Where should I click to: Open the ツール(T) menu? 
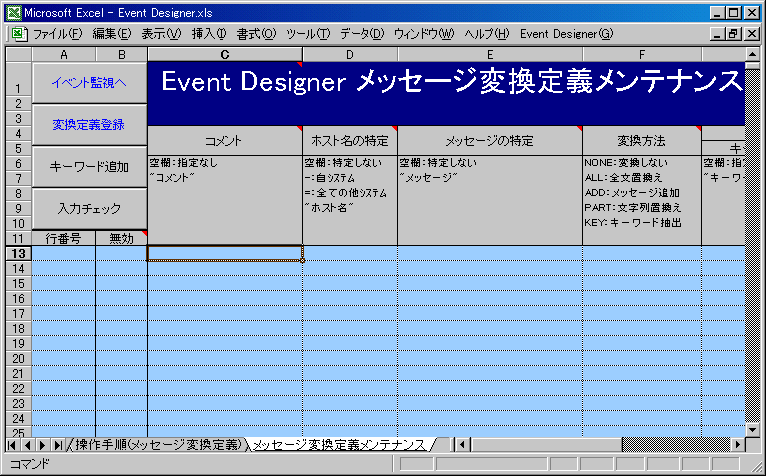pos(308,34)
